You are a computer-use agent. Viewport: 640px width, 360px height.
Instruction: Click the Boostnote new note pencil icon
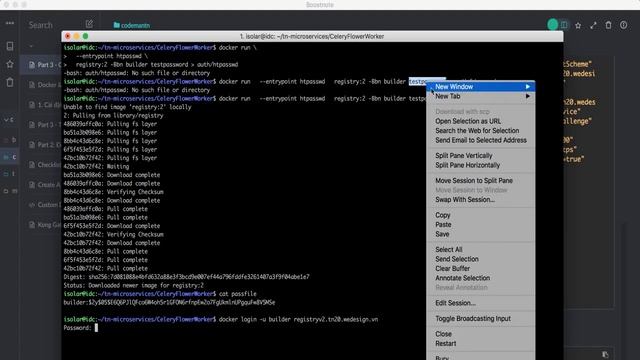coord(89,24)
